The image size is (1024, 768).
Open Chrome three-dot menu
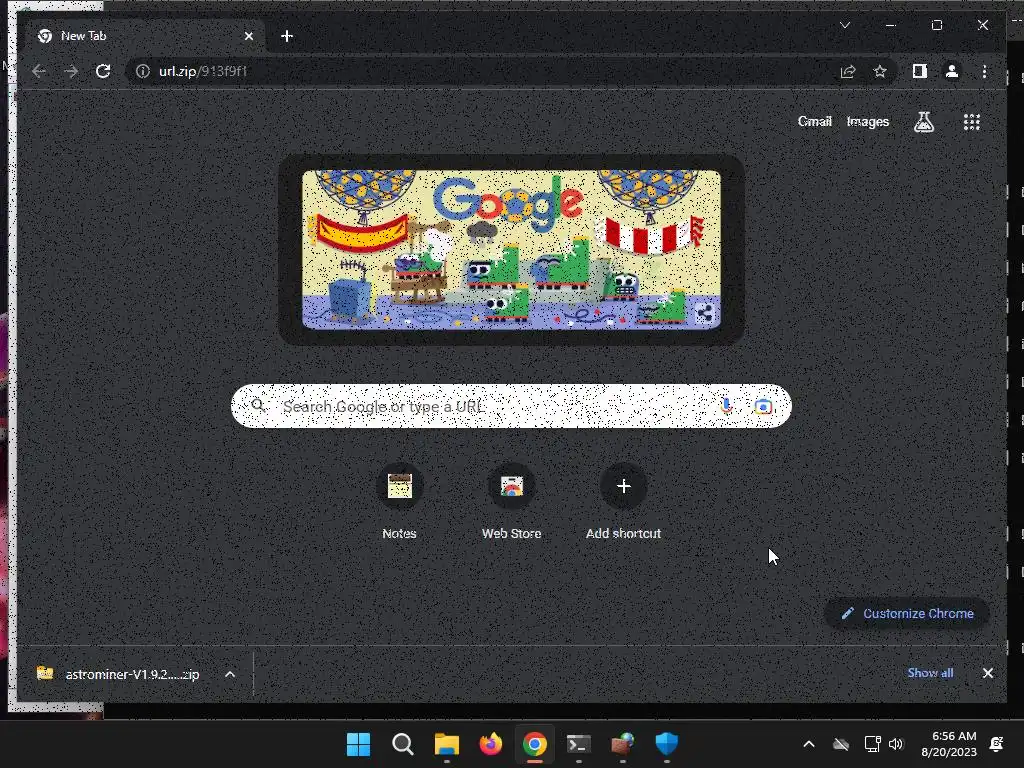point(984,71)
